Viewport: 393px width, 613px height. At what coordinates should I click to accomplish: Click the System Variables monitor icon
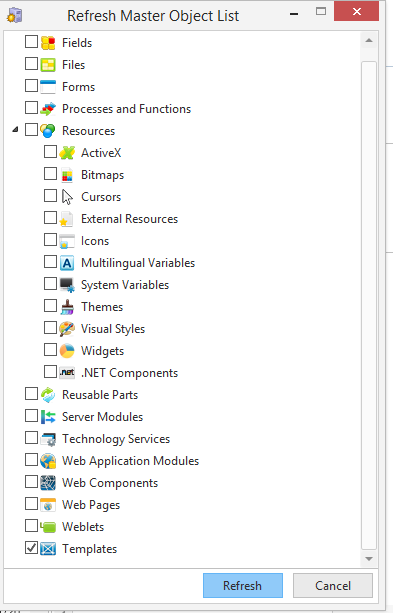pyautogui.click(x=67, y=285)
